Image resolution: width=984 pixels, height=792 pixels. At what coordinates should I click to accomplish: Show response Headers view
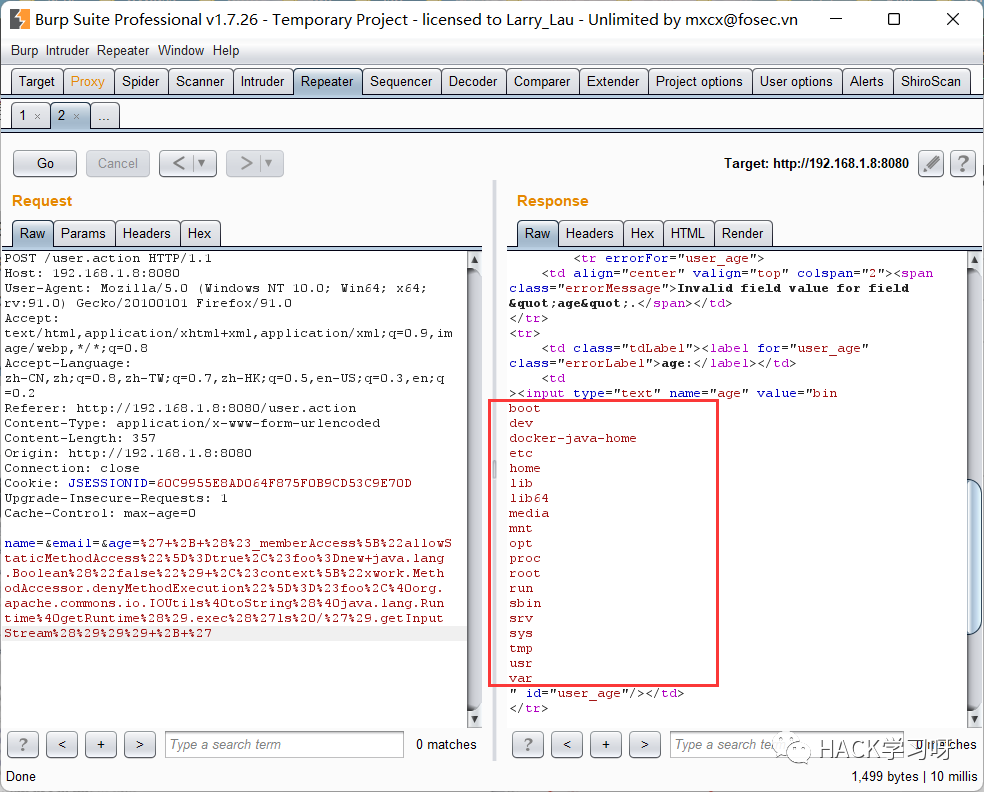[590, 233]
